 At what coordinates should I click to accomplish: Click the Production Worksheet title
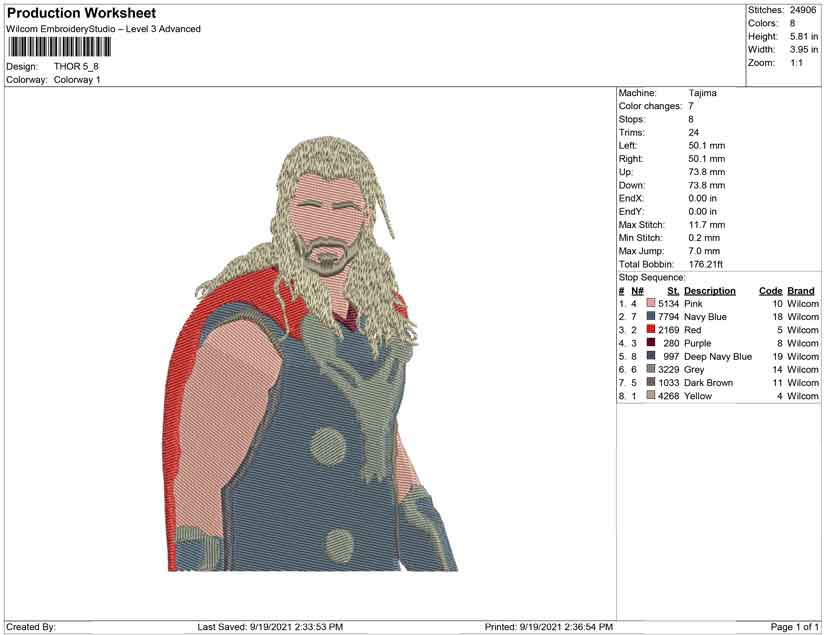[x=81, y=13]
